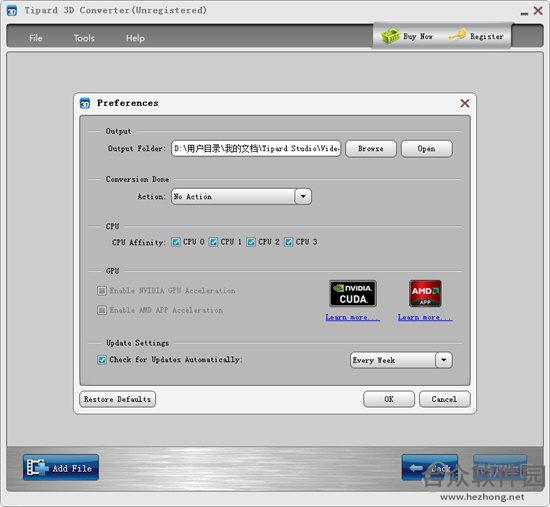The width and height of the screenshot is (550, 507).
Task: Uncheck the CPU 0 checkbox
Action: pos(176,242)
